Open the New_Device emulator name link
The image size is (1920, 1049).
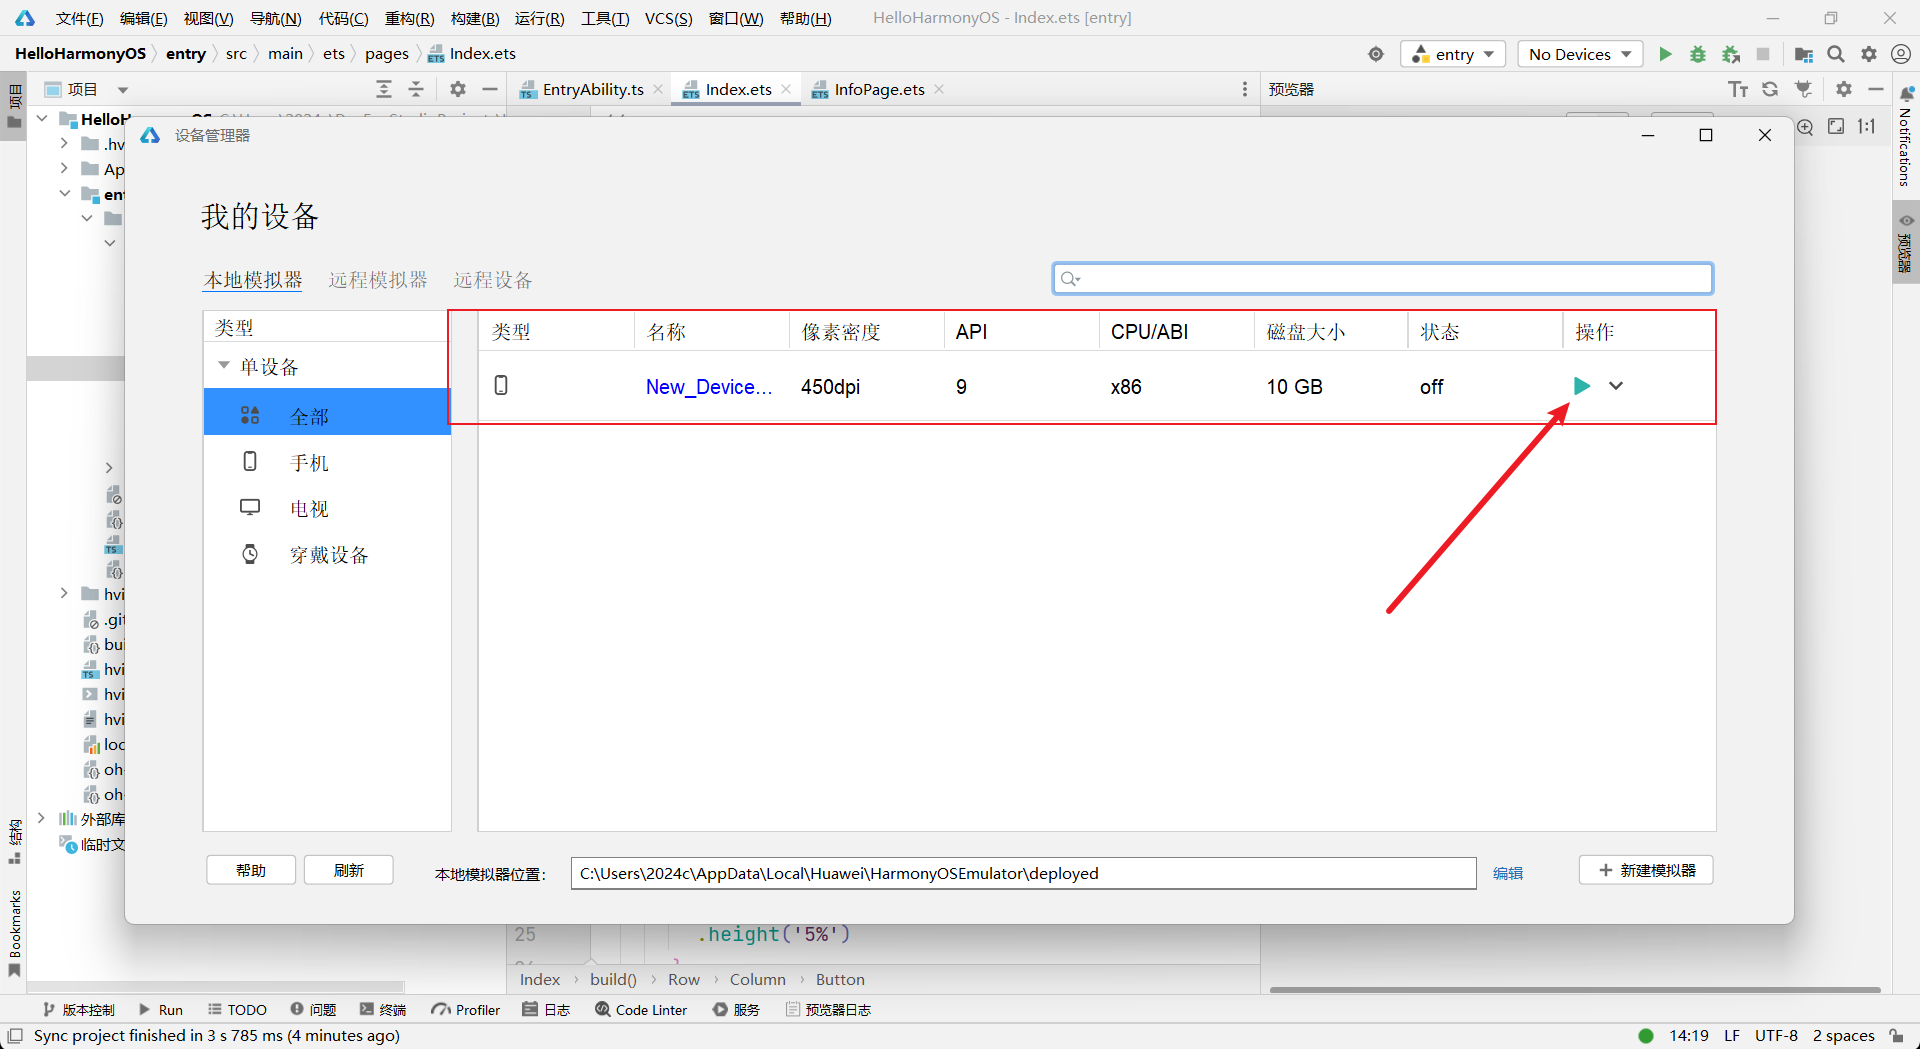pos(708,387)
